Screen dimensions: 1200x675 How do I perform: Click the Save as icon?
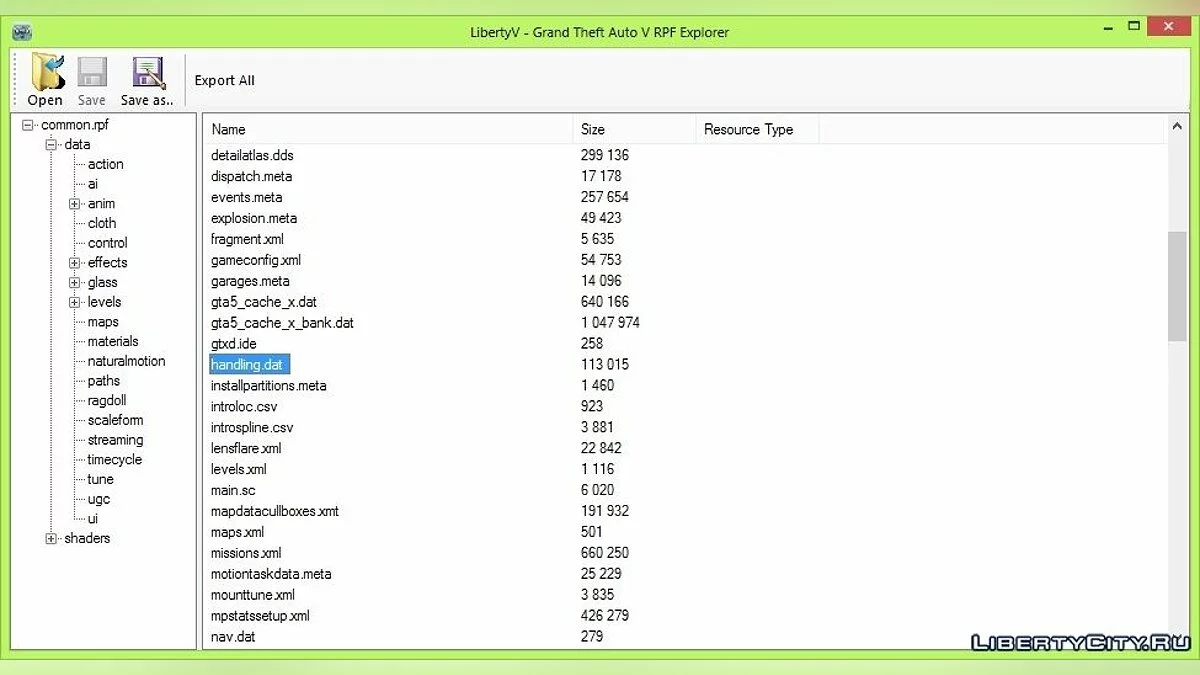coord(148,73)
